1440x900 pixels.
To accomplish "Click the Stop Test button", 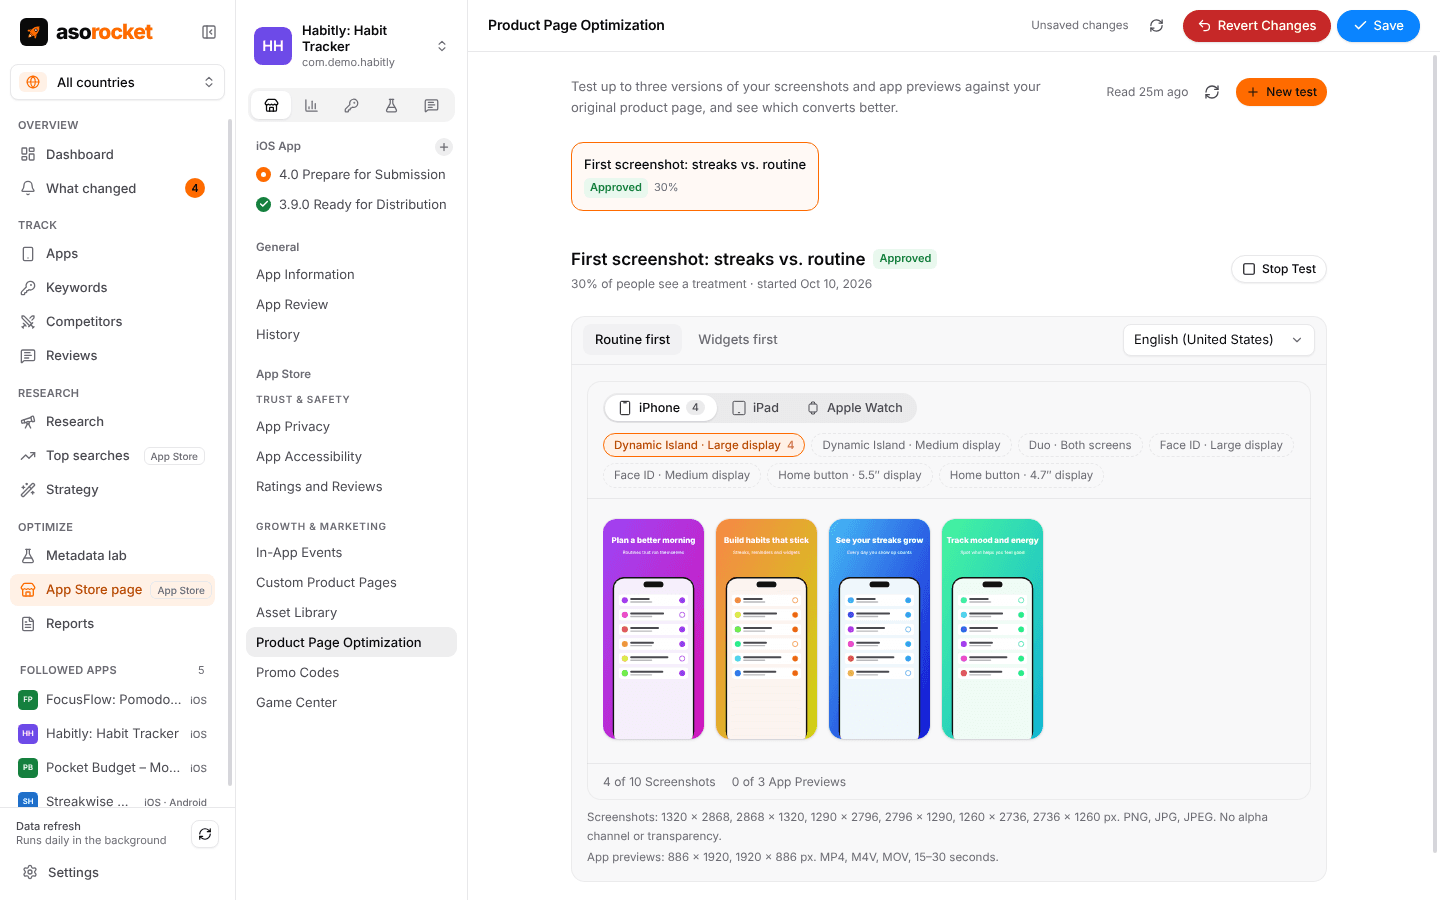I will (1279, 269).
